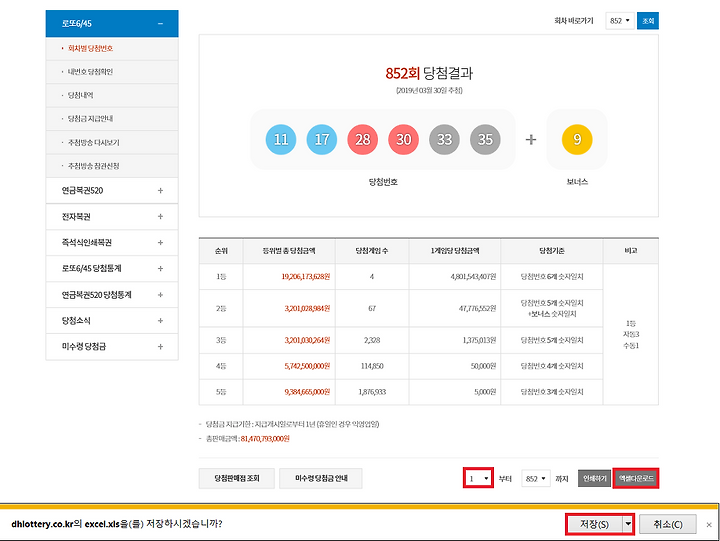This screenshot has height=541, width=720.
Task: Select 4등 winner count 114,850
Action: pyautogui.click(x=372, y=366)
